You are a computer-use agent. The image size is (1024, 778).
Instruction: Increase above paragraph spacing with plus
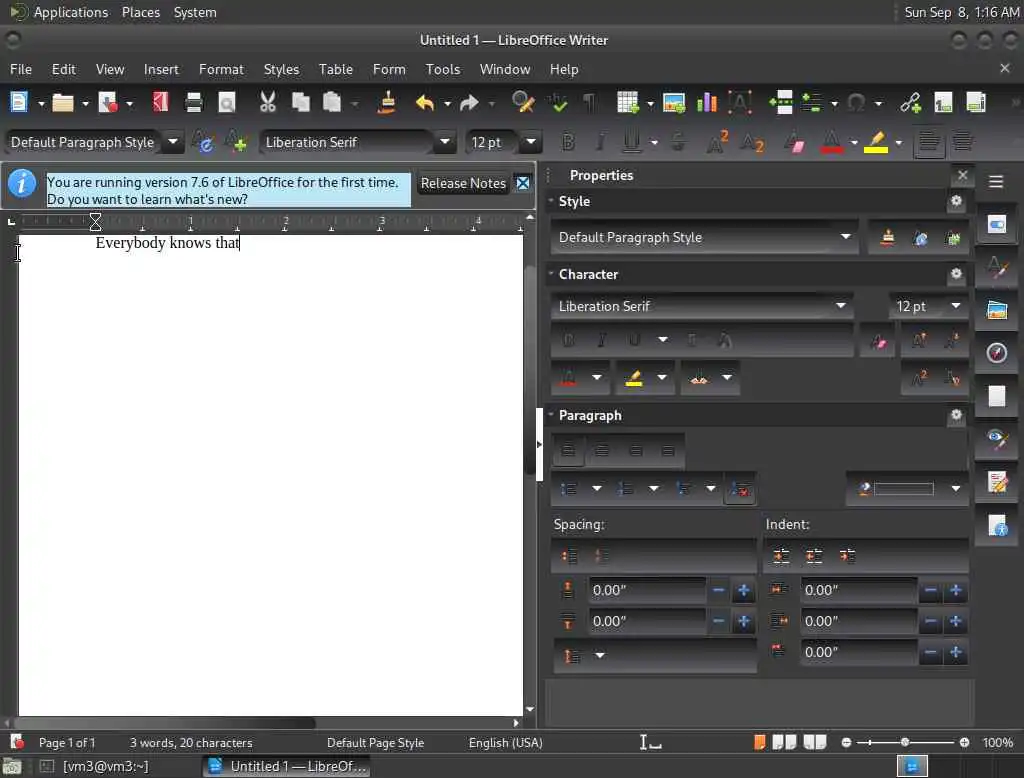[x=743, y=591]
